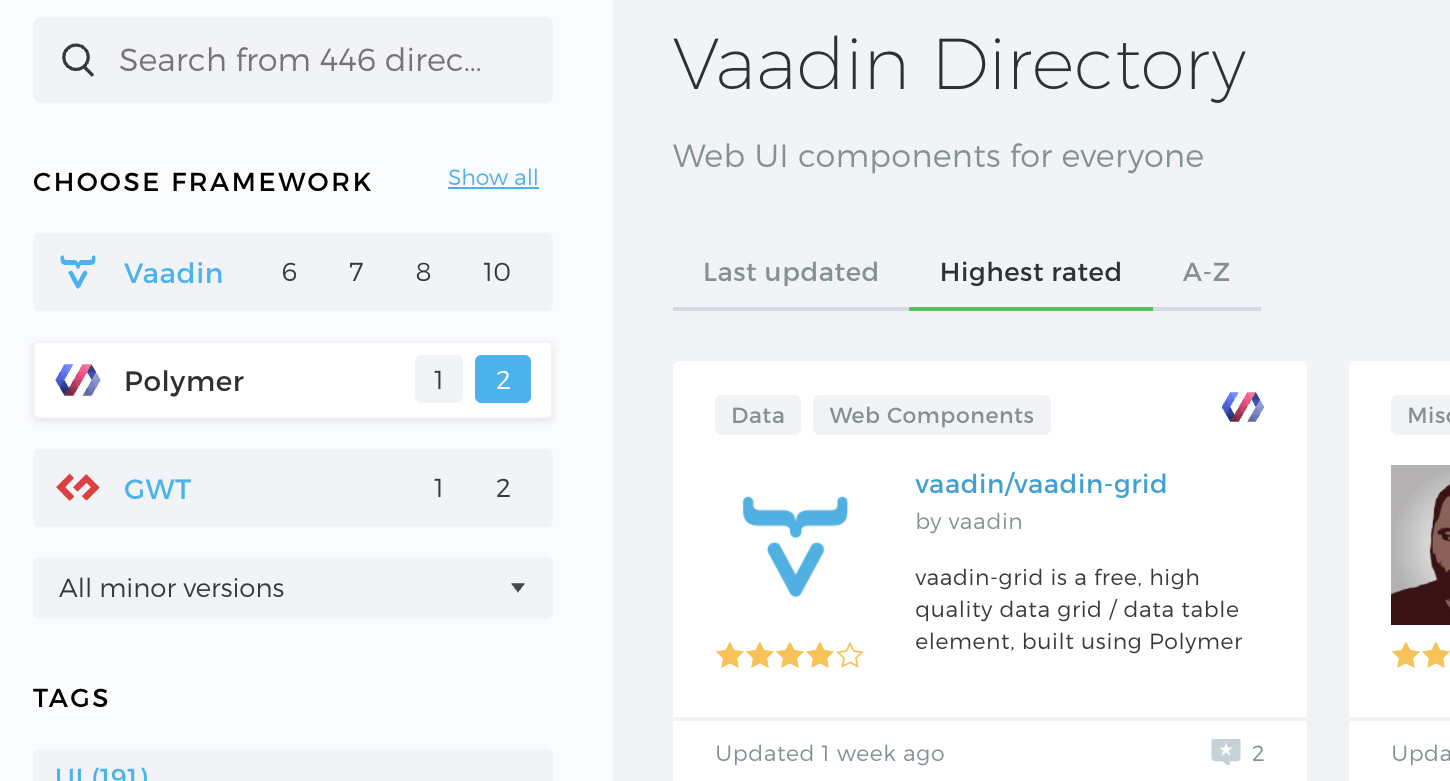Open the All minor versions dropdown
Image resolution: width=1450 pixels, height=781 pixels.
coord(293,588)
